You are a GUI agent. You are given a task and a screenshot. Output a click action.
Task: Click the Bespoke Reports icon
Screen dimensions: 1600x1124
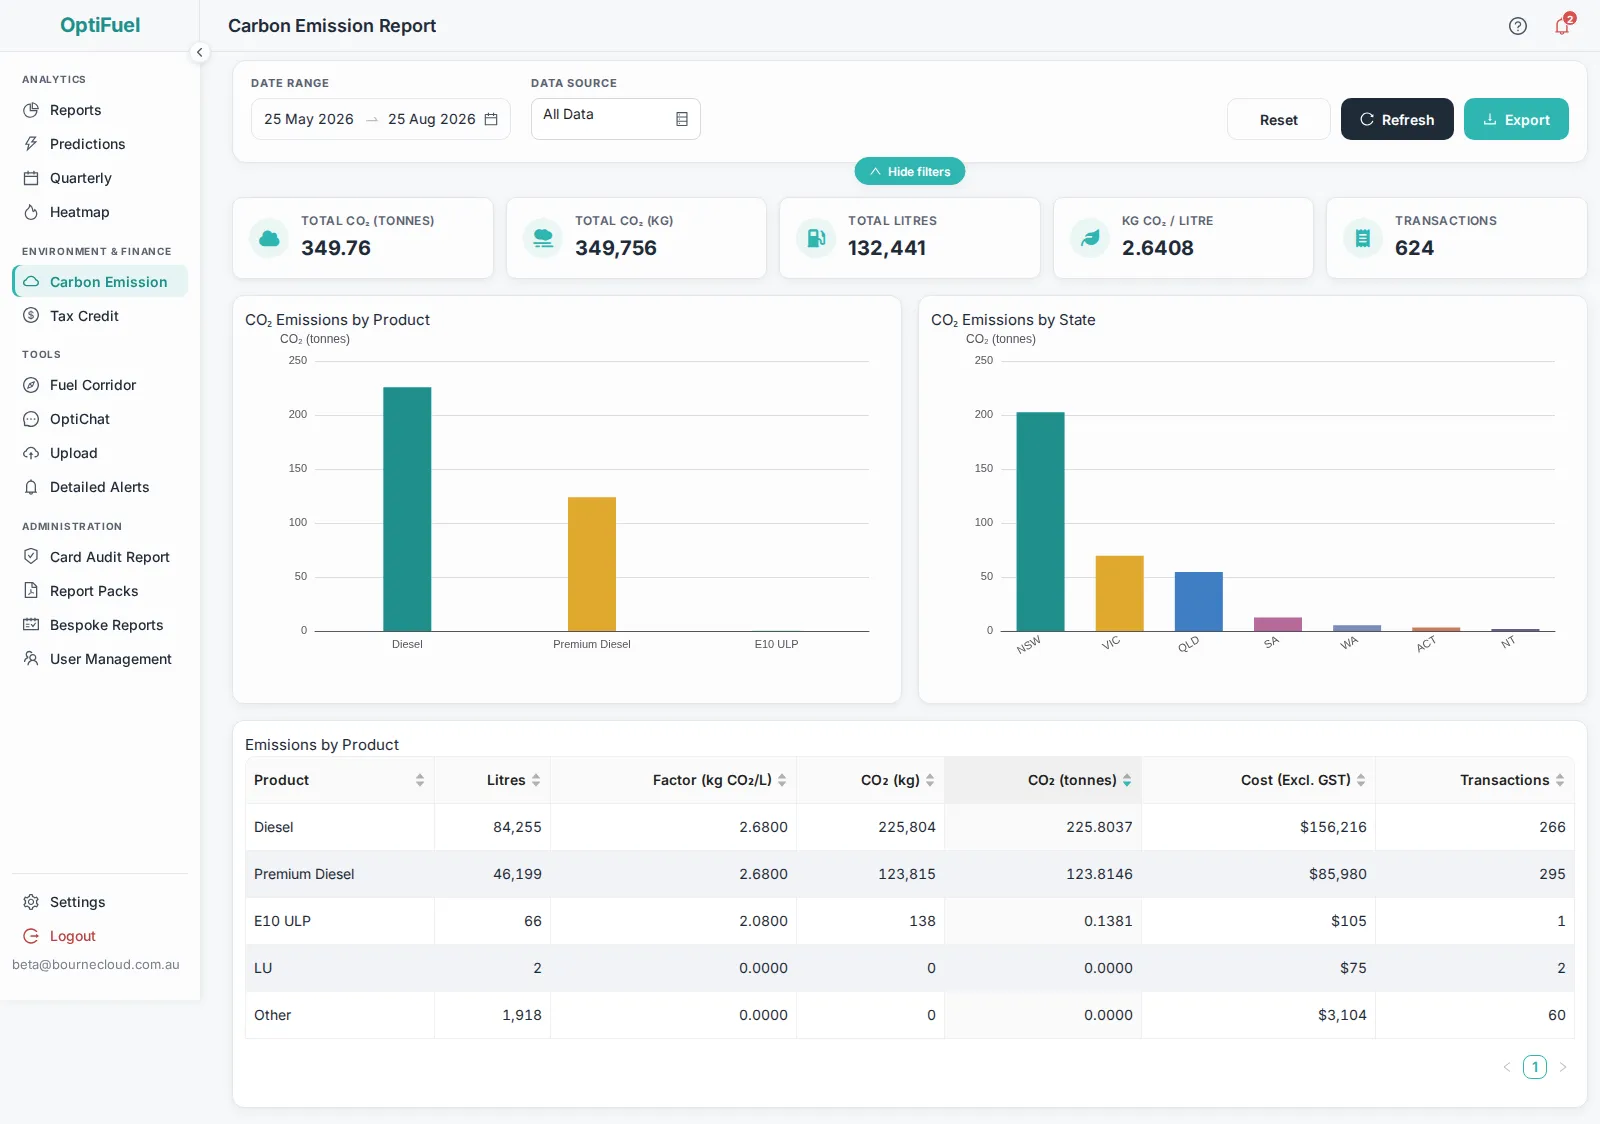coord(31,625)
